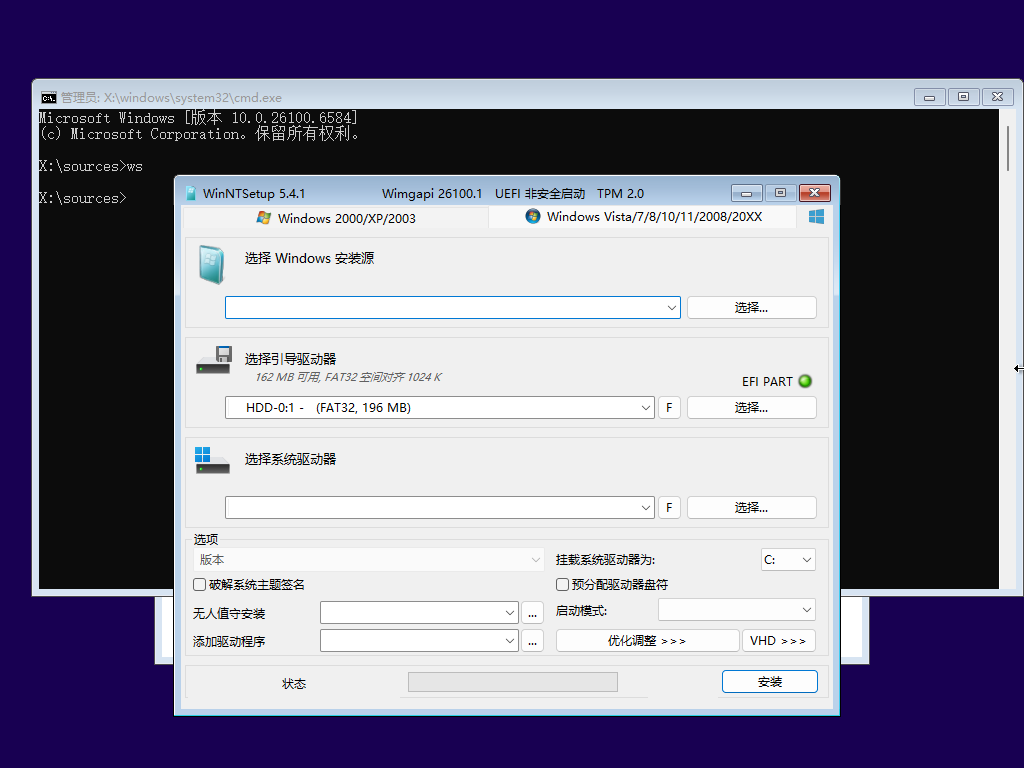Click the ... browse button for 无人值守安装
The image size is (1024, 768).
[x=533, y=613]
